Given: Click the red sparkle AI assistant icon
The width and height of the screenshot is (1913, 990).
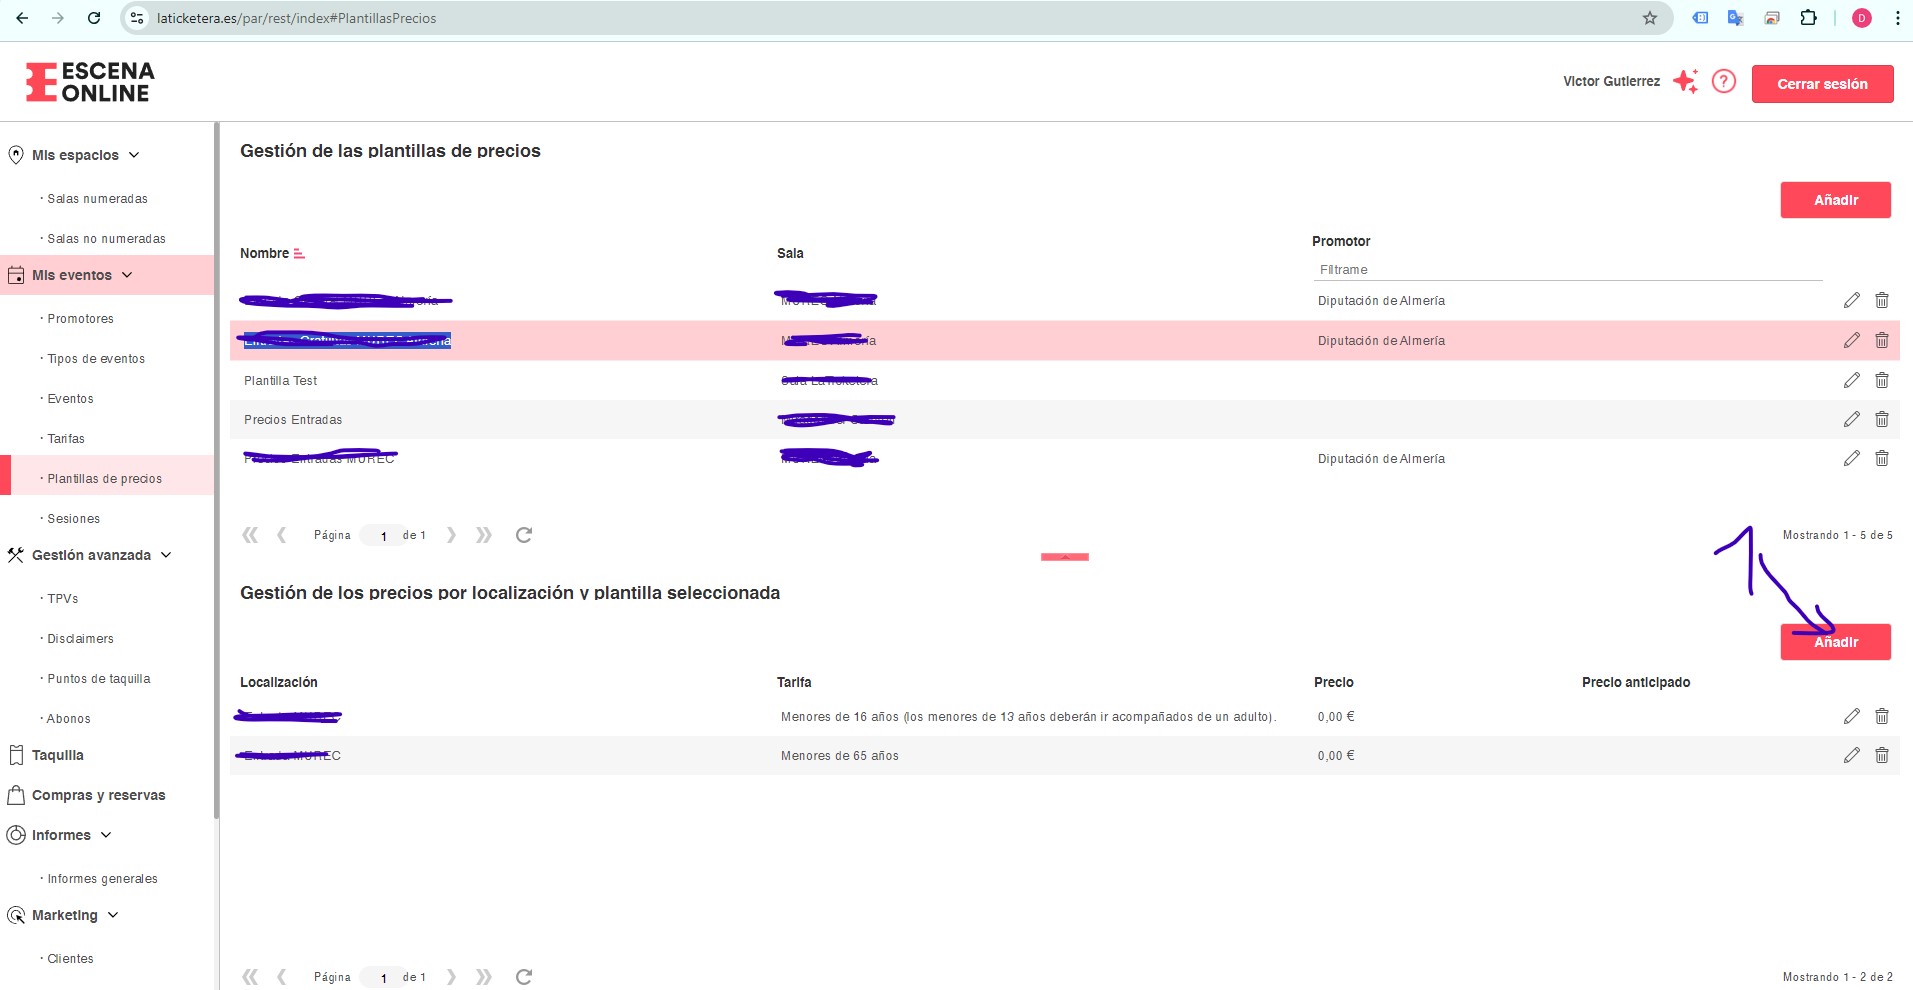Looking at the screenshot, I should point(1686,81).
